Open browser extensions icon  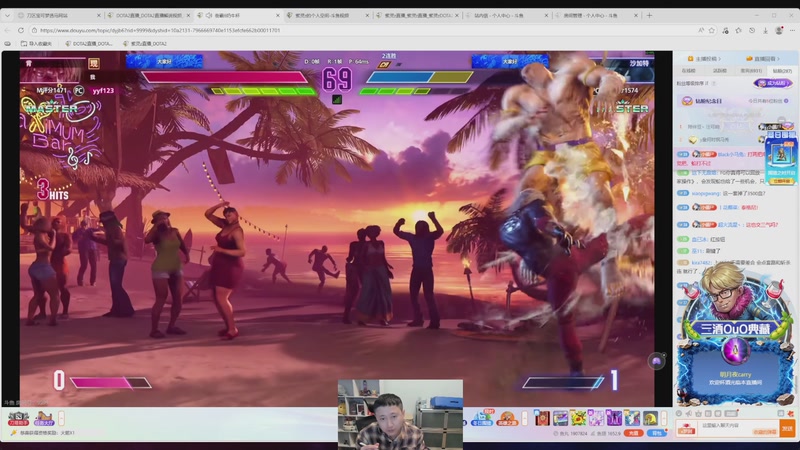(x=726, y=30)
